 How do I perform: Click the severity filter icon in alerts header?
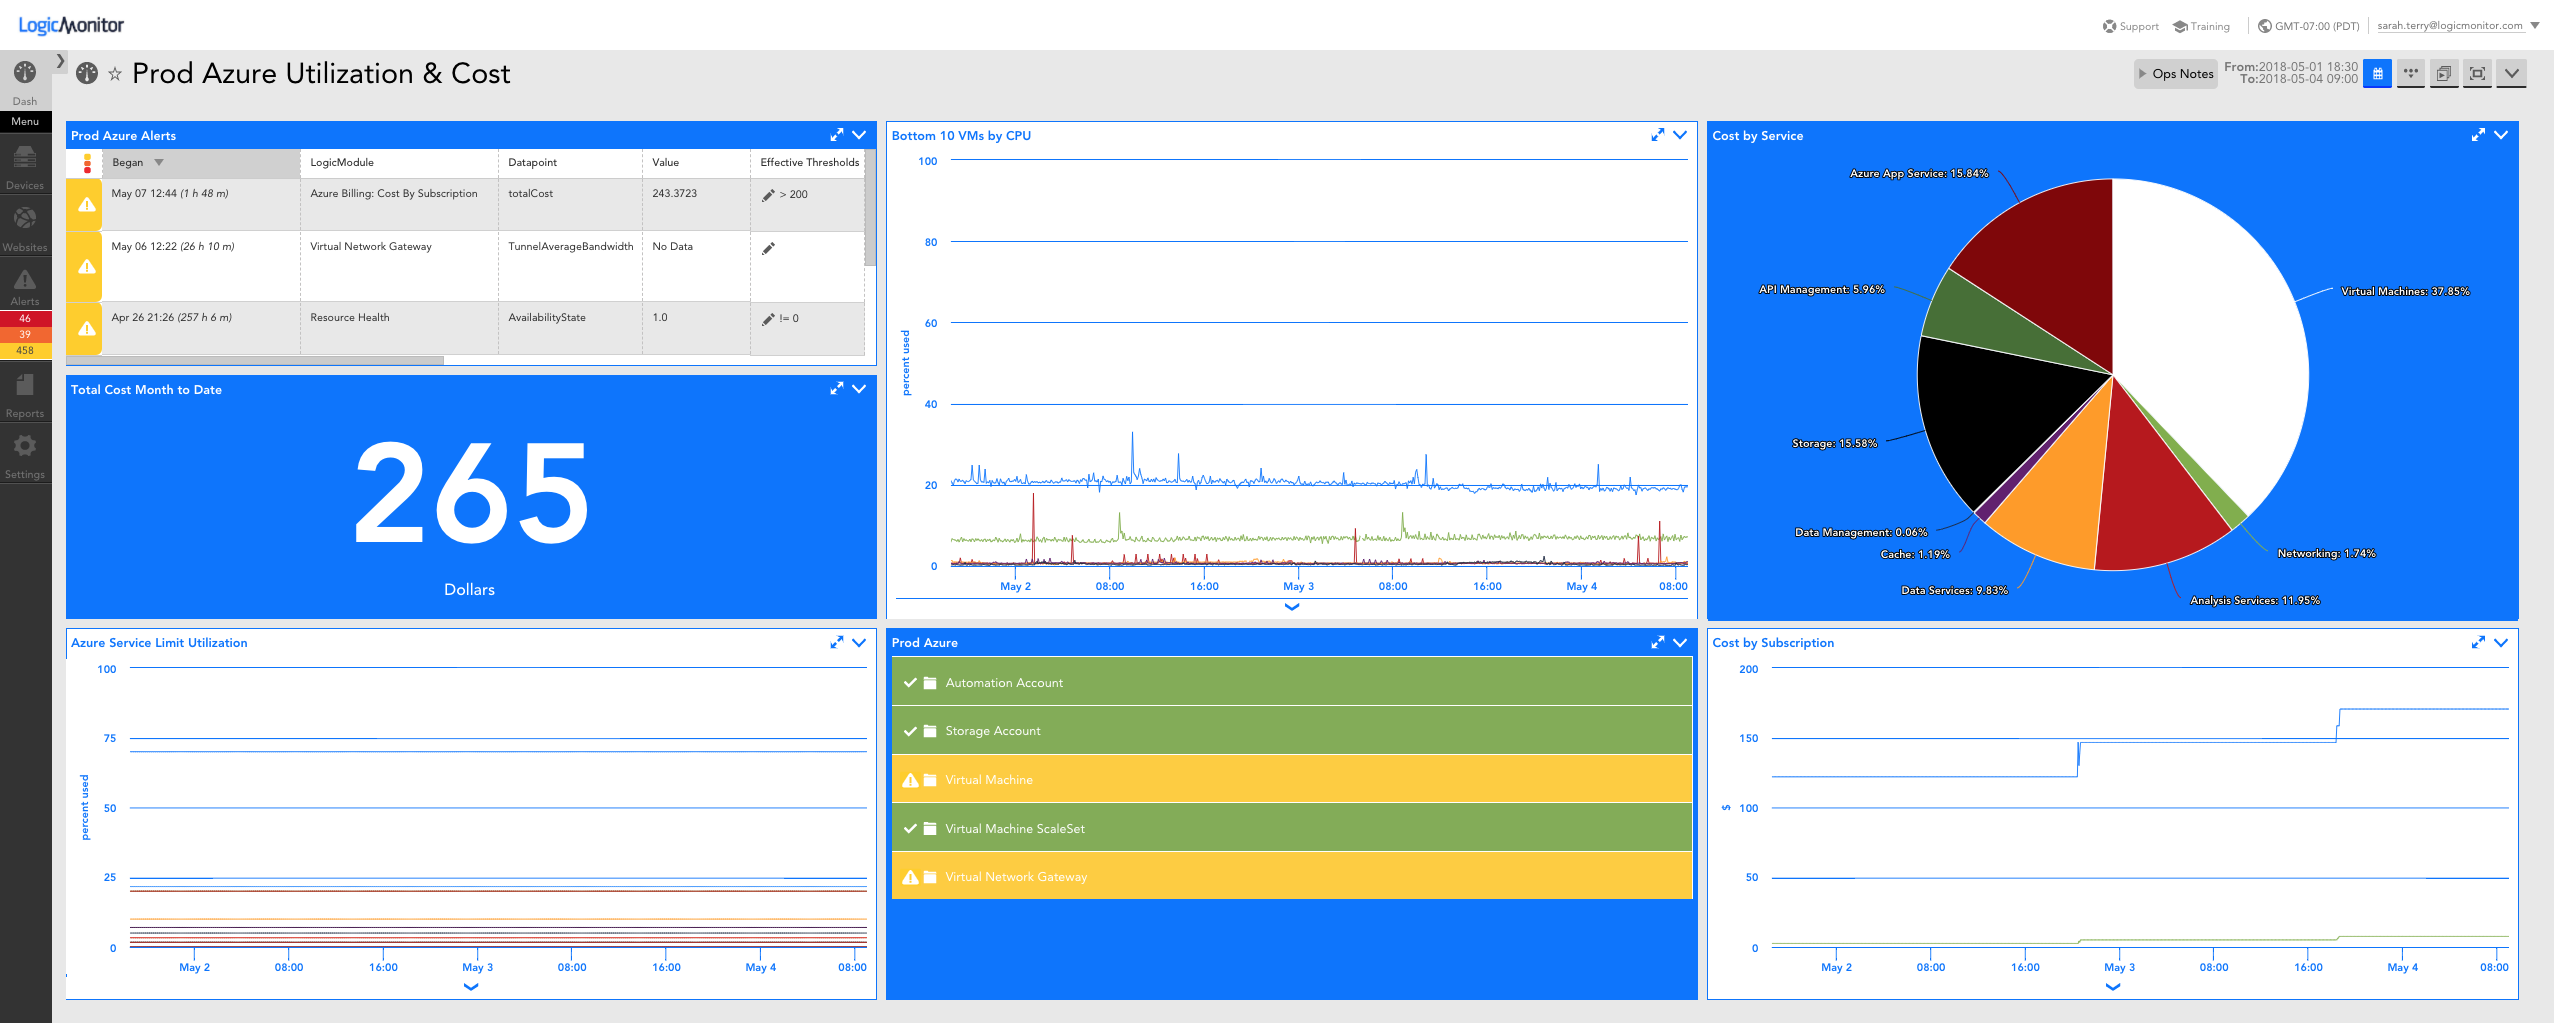pos(87,163)
